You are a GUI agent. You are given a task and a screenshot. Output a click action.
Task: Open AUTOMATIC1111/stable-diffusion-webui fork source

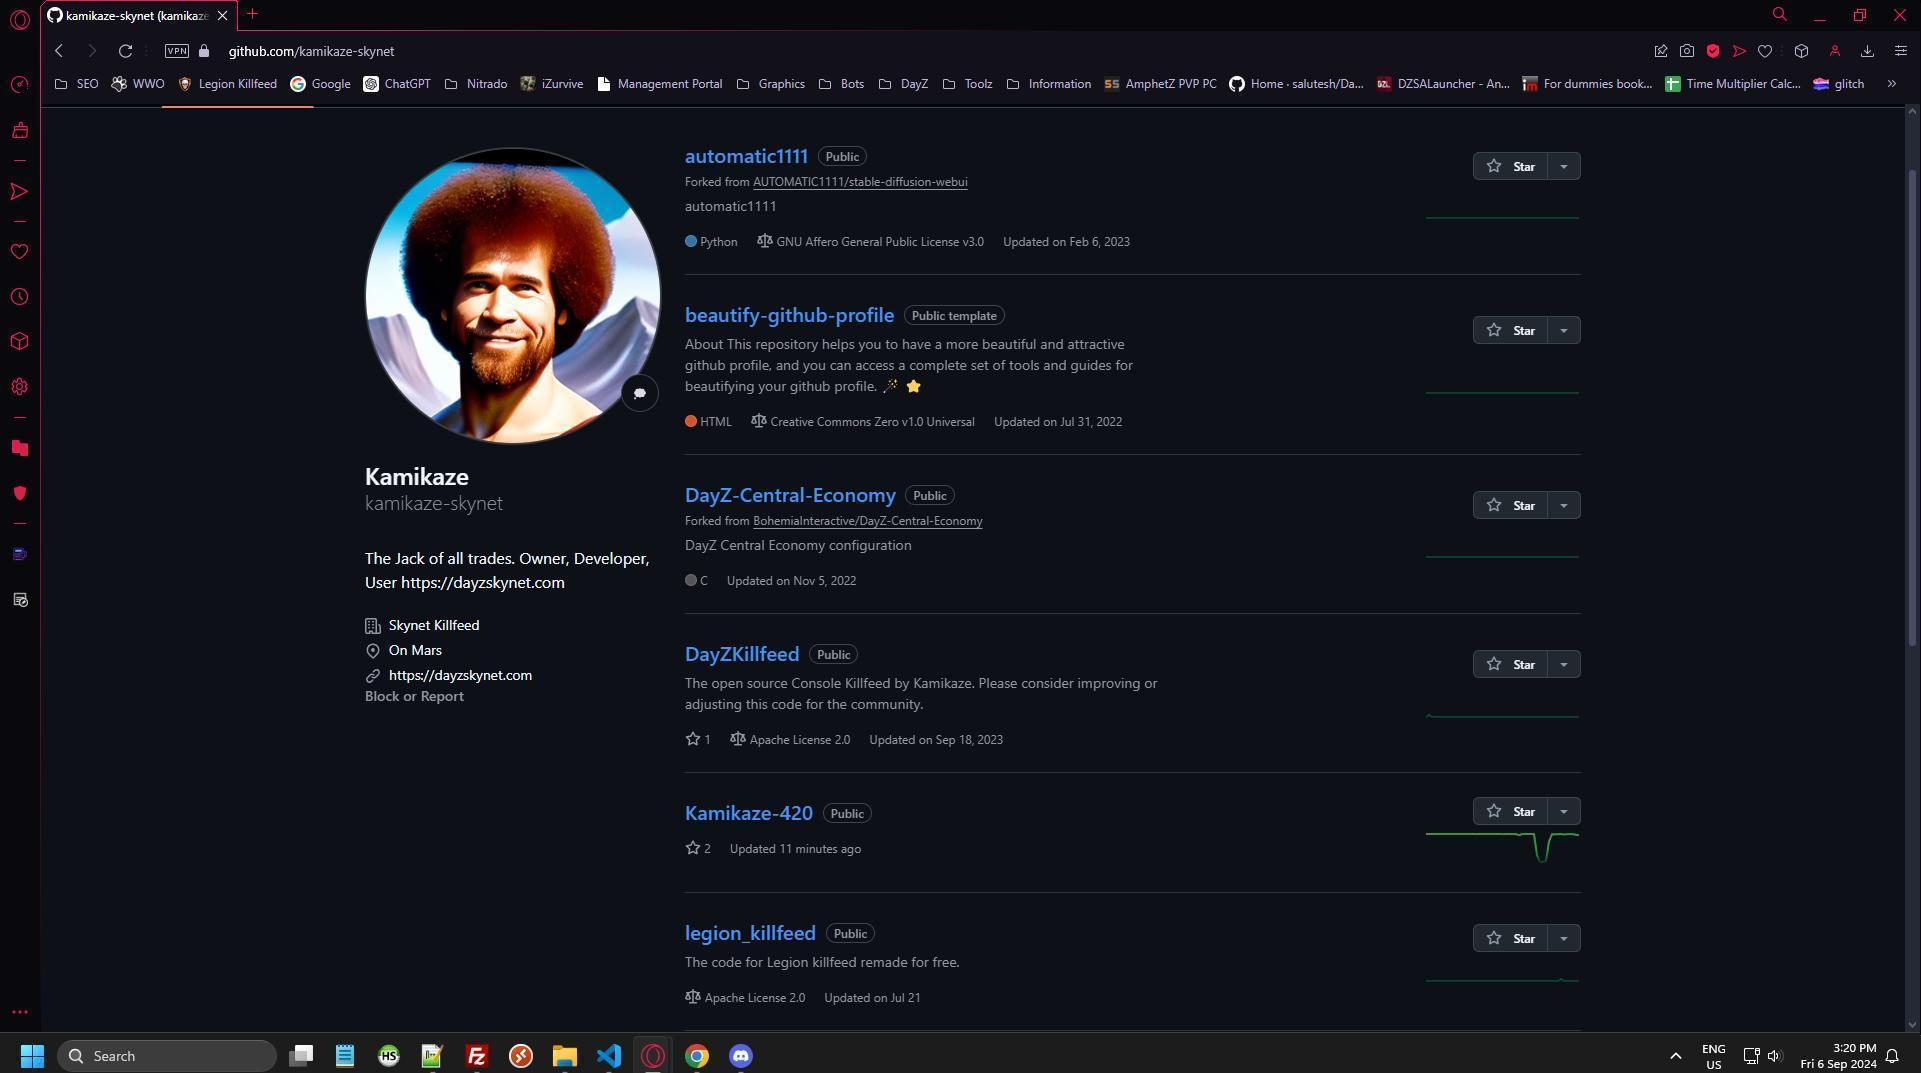(860, 182)
